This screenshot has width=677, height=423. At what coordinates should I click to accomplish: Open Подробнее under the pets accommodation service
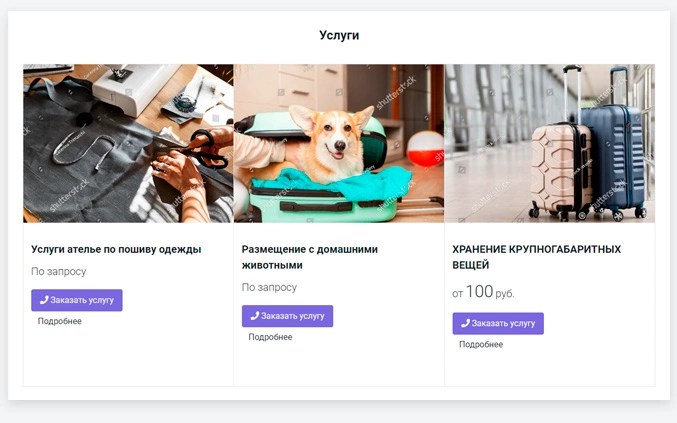pyautogui.click(x=270, y=337)
